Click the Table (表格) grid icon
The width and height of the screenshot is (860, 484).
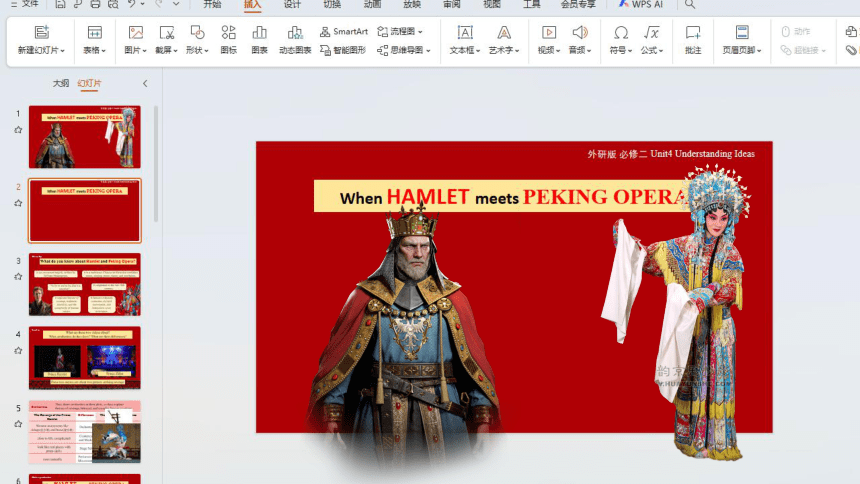[95, 32]
